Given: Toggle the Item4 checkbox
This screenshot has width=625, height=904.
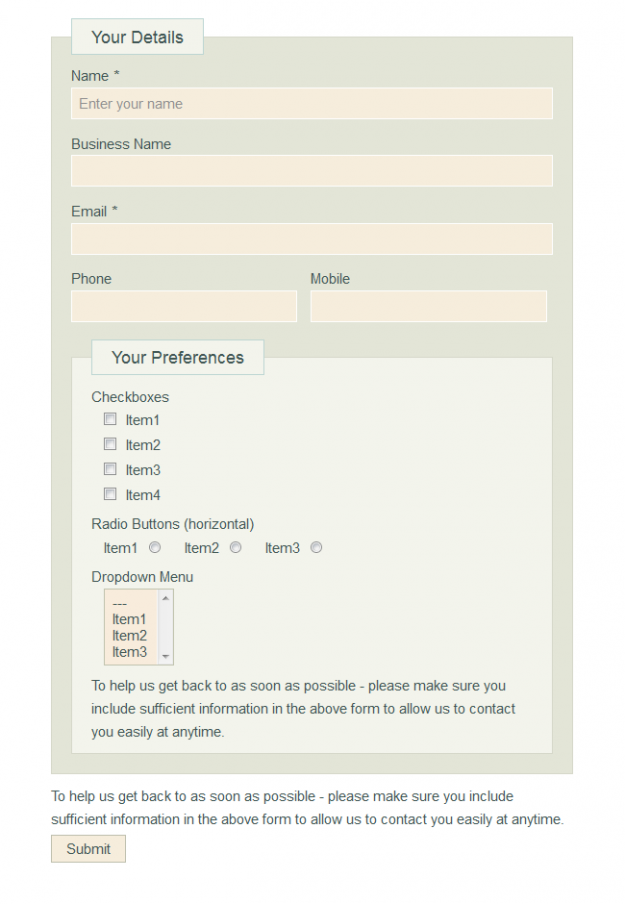Looking at the screenshot, I should pos(111,494).
